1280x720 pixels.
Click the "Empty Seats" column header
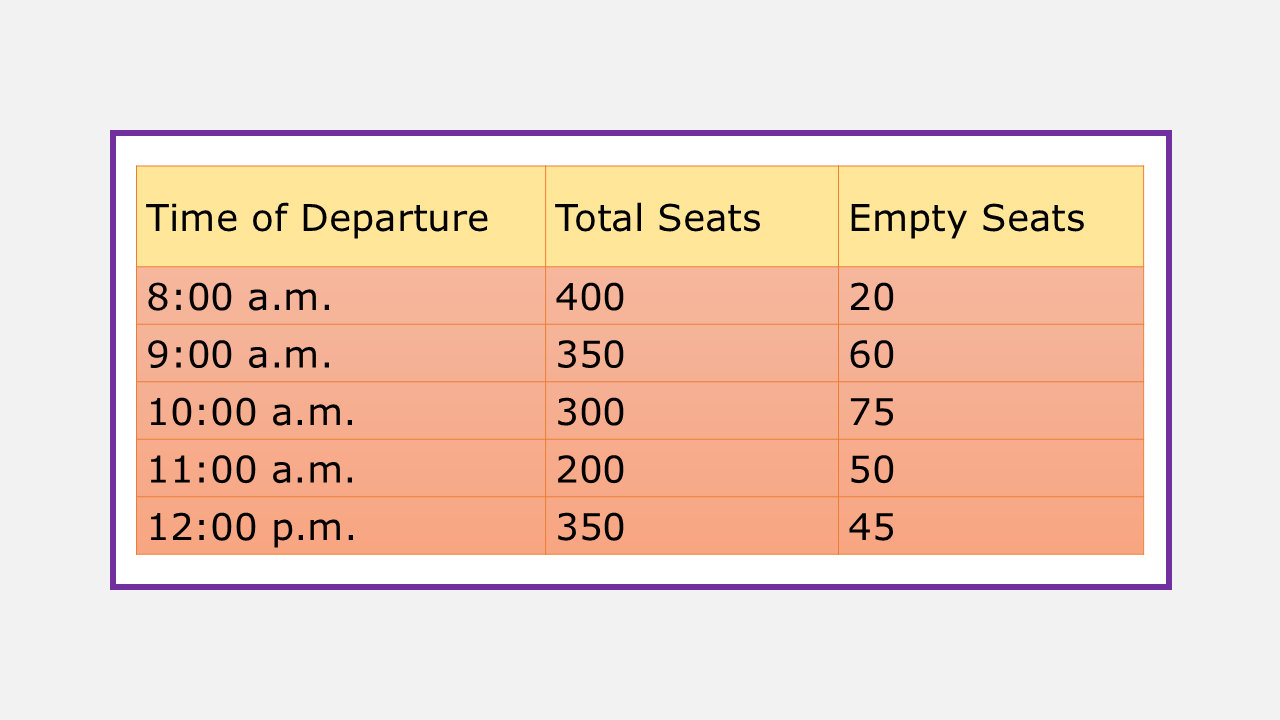966,217
